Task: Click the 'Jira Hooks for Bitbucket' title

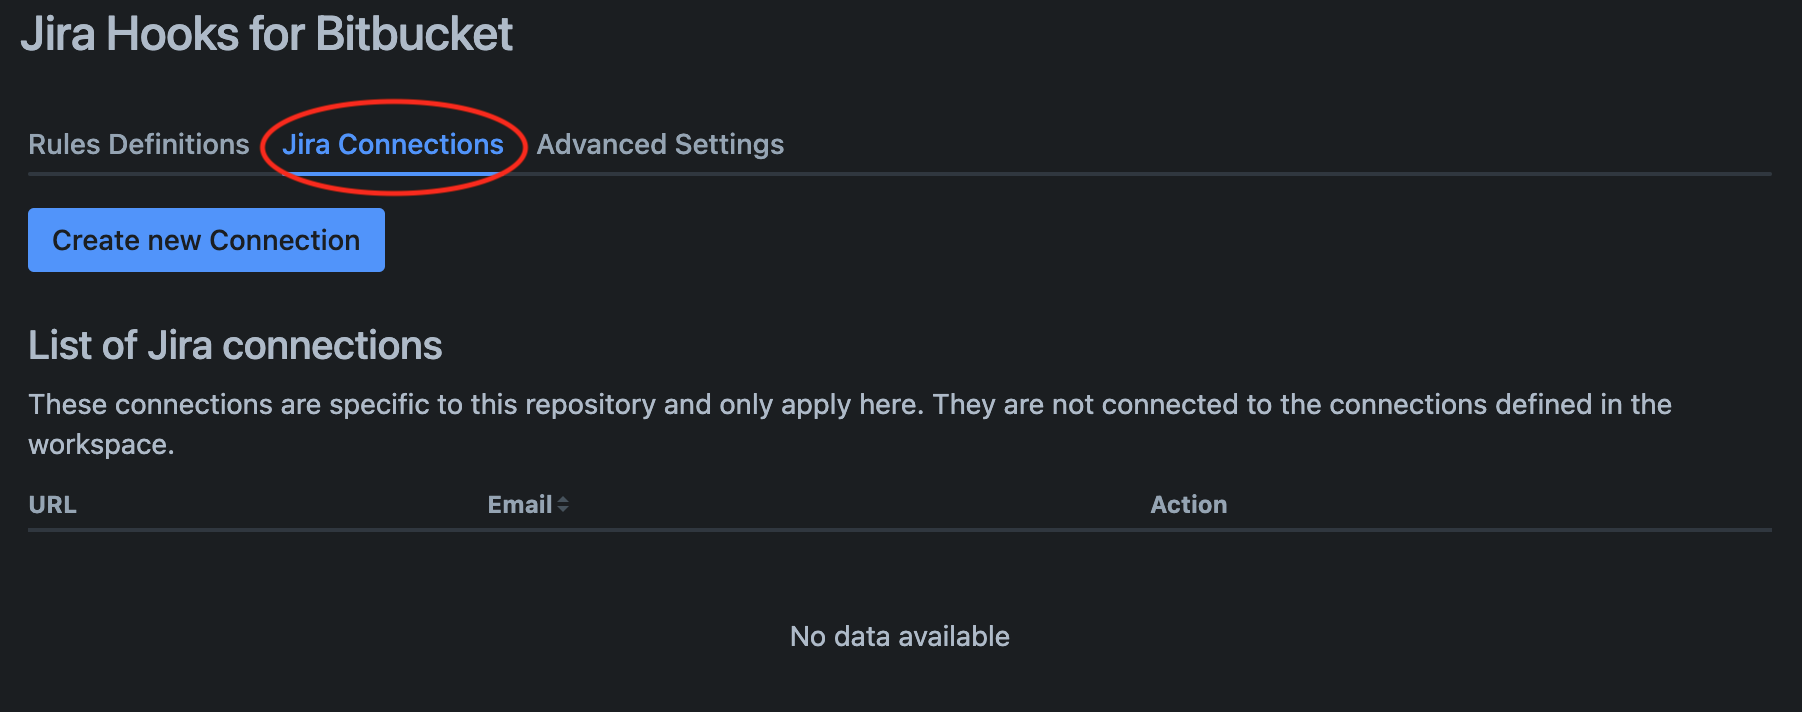Action: coord(270,33)
